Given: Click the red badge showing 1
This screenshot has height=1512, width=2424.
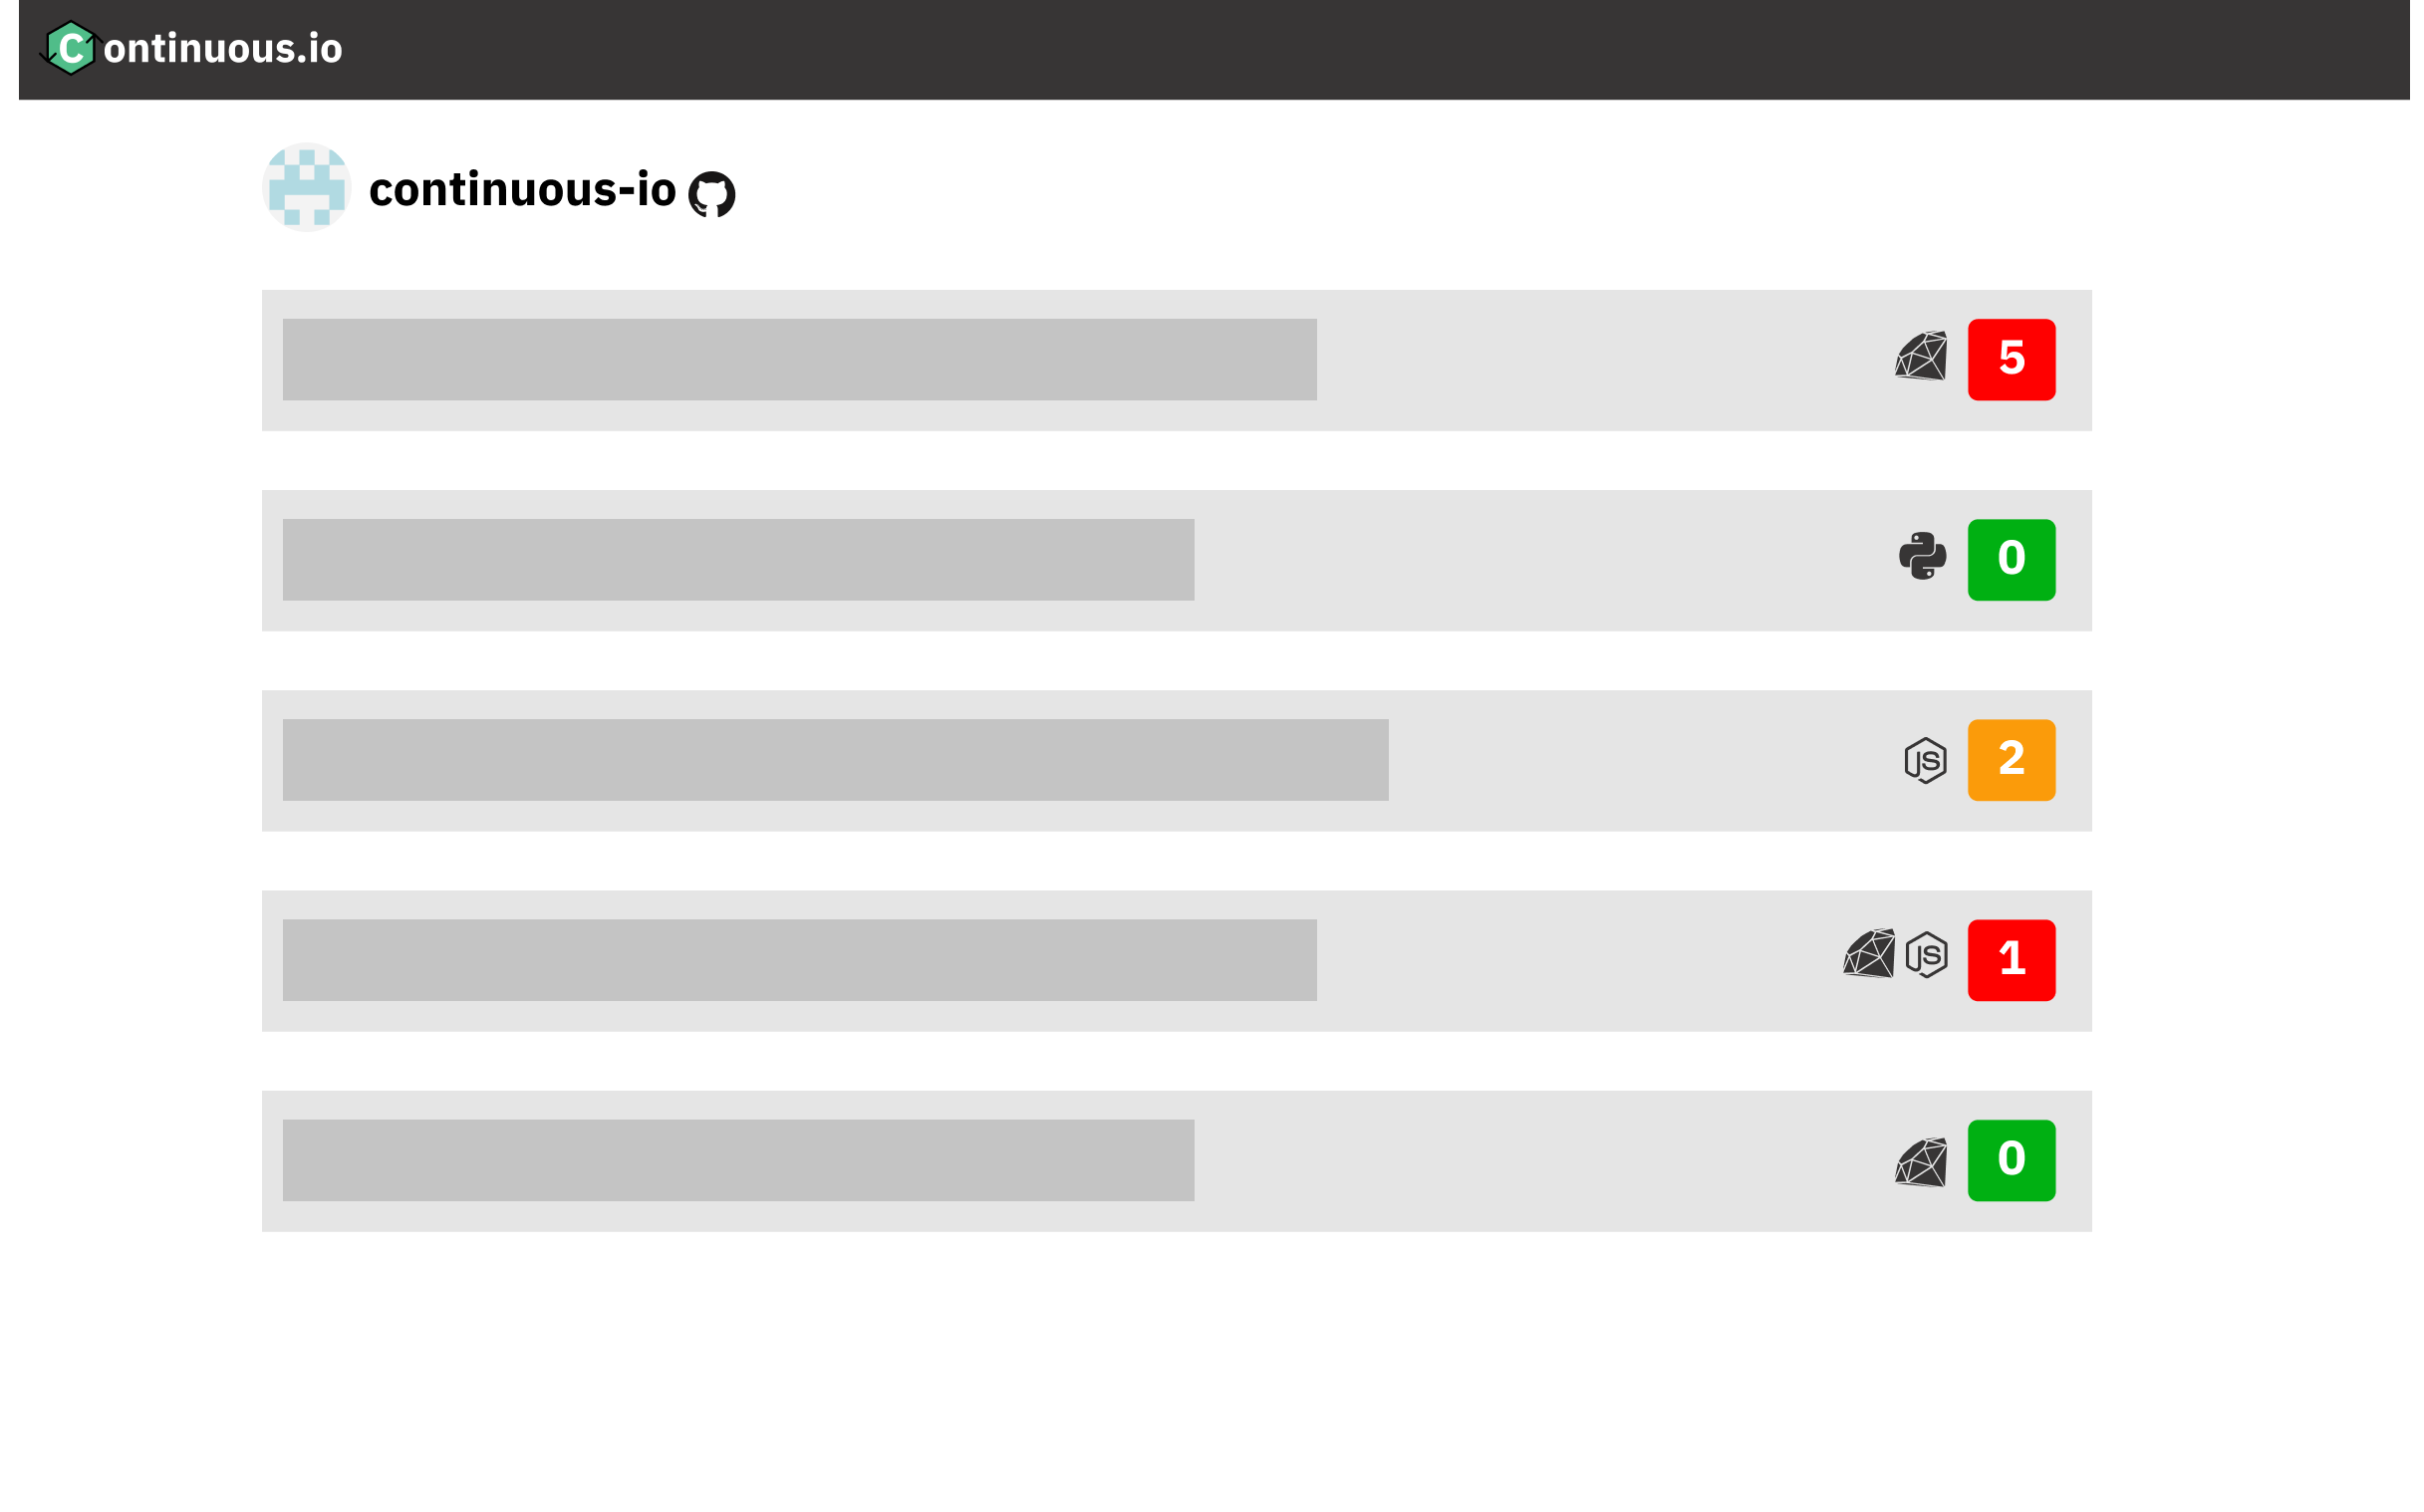Looking at the screenshot, I should [x=2012, y=960].
